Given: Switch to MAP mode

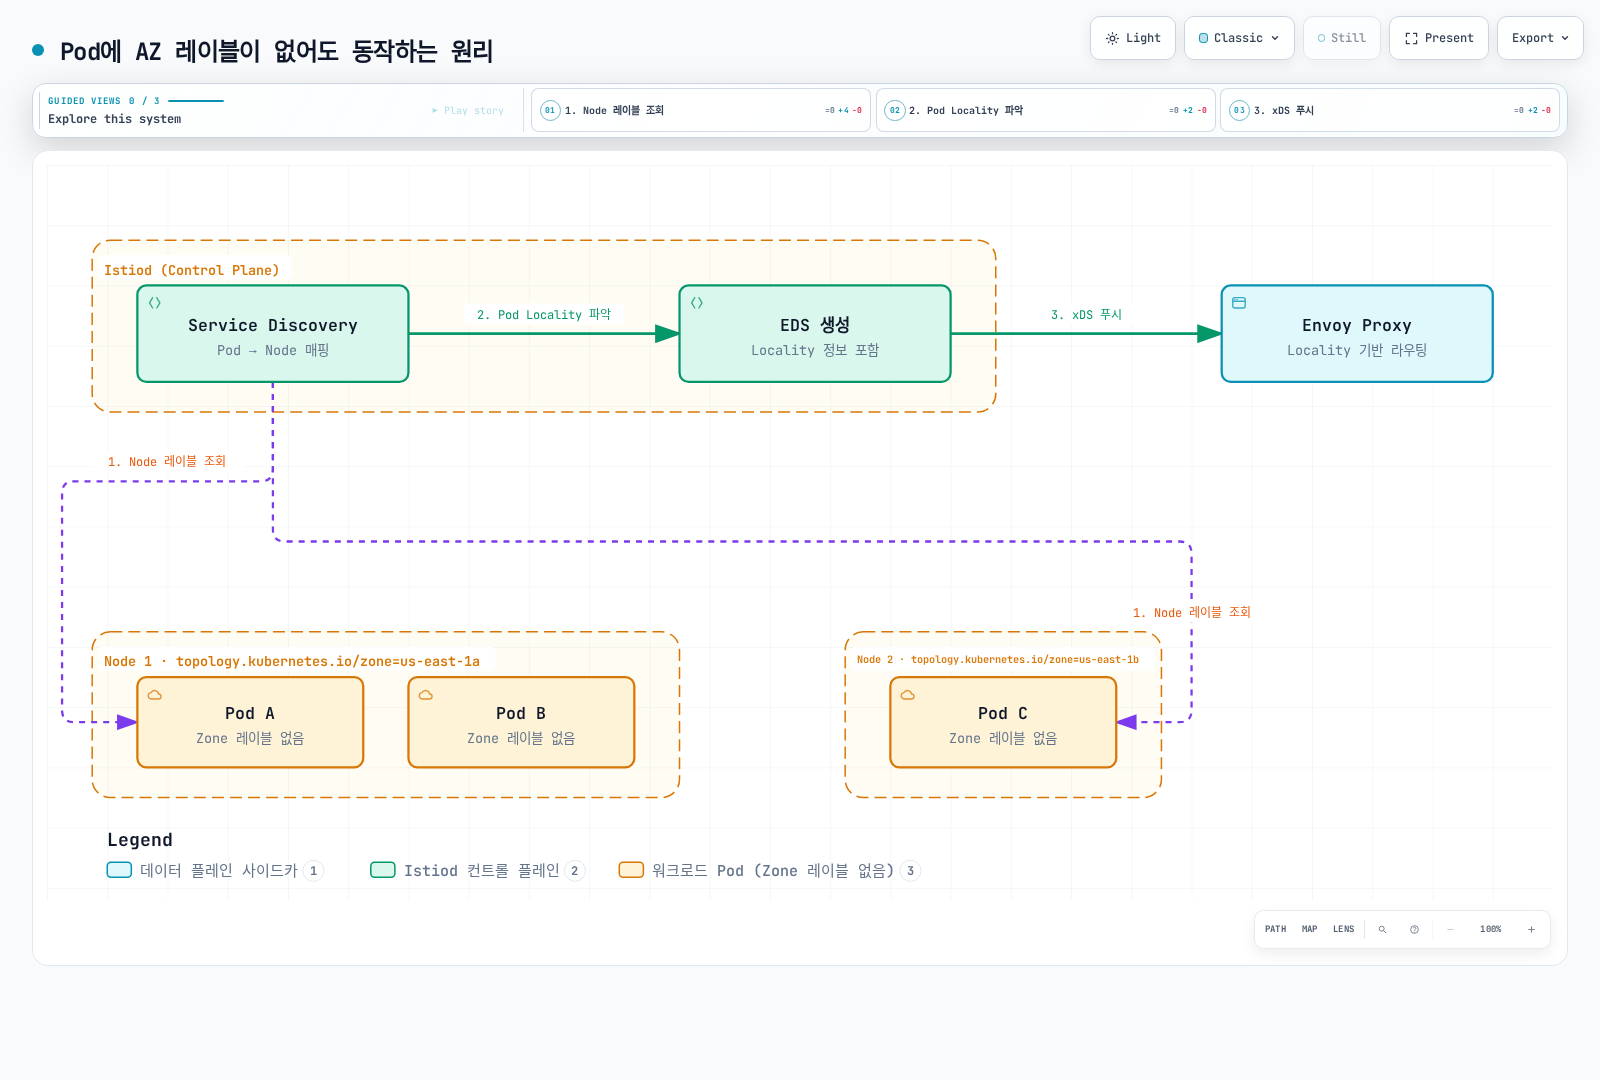Looking at the screenshot, I should (1310, 929).
